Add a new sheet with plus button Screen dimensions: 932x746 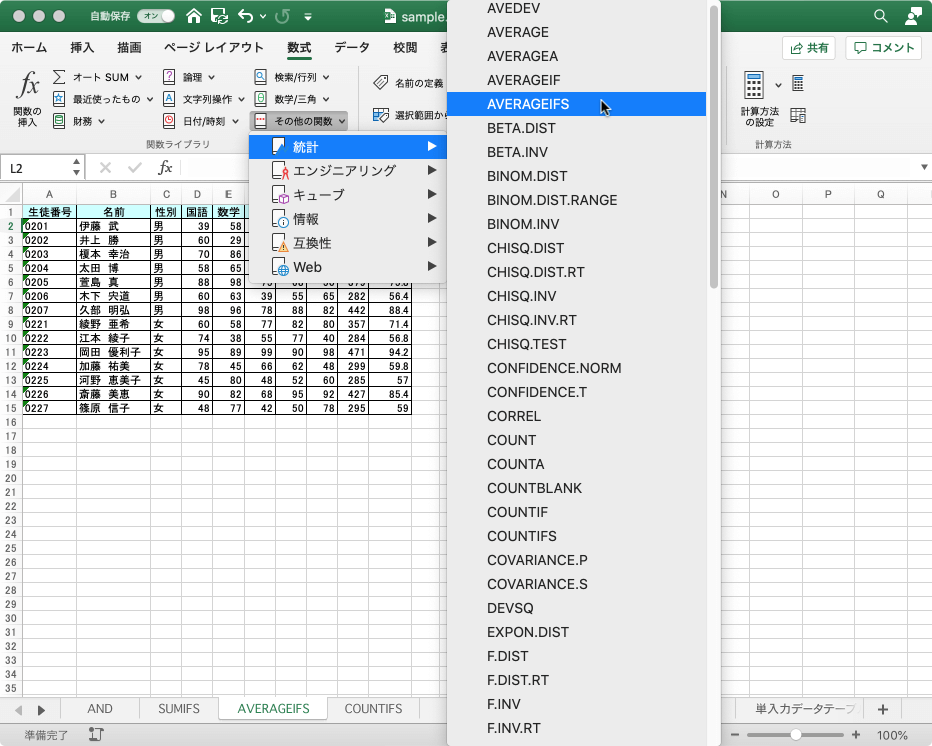(883, 709)
